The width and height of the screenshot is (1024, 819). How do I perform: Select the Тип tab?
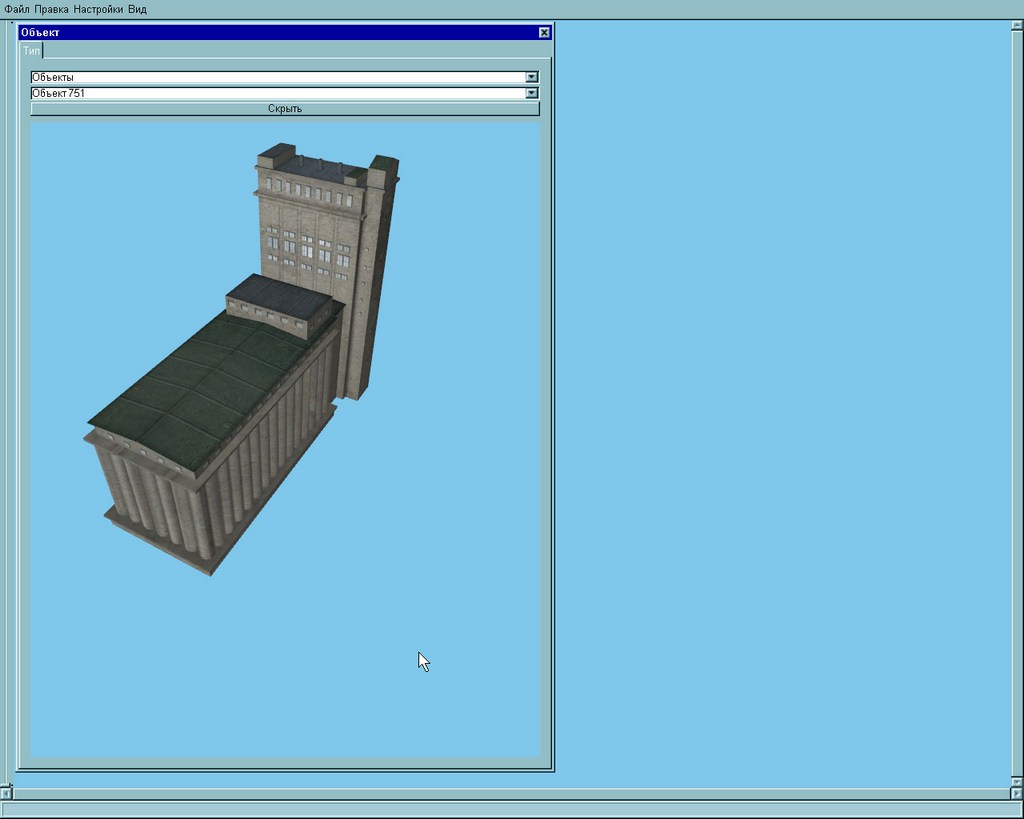click(x=31, y=50)
